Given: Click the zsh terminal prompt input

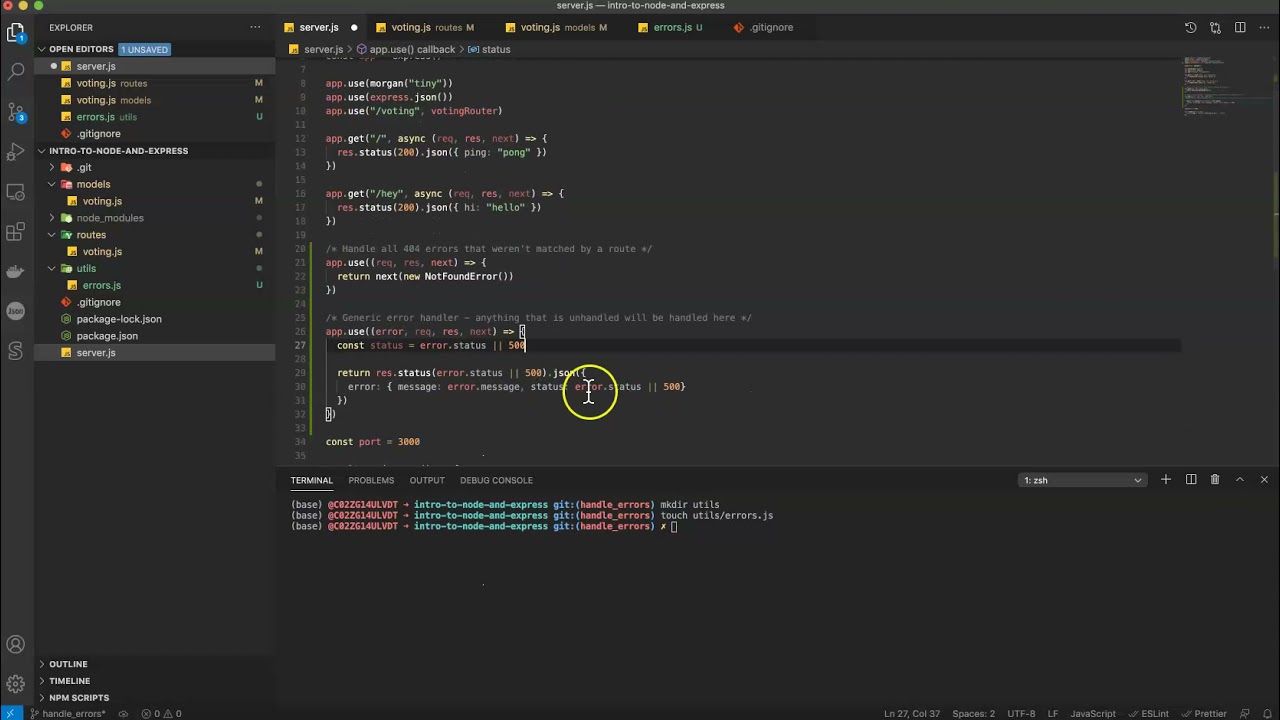Looking at the screenshot, I should point(675,526).
